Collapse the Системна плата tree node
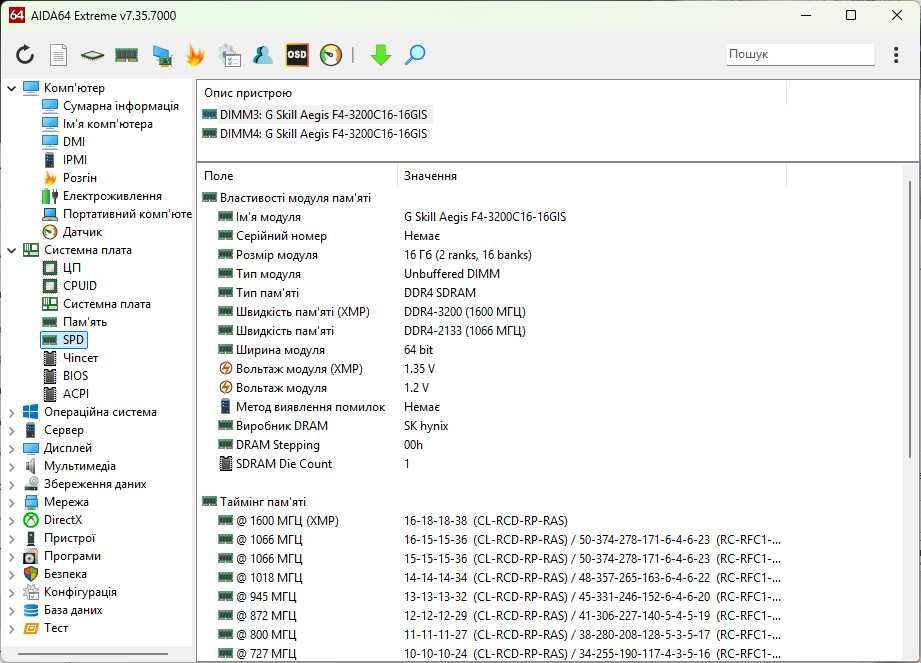The image size is (921, 663). 11,250
